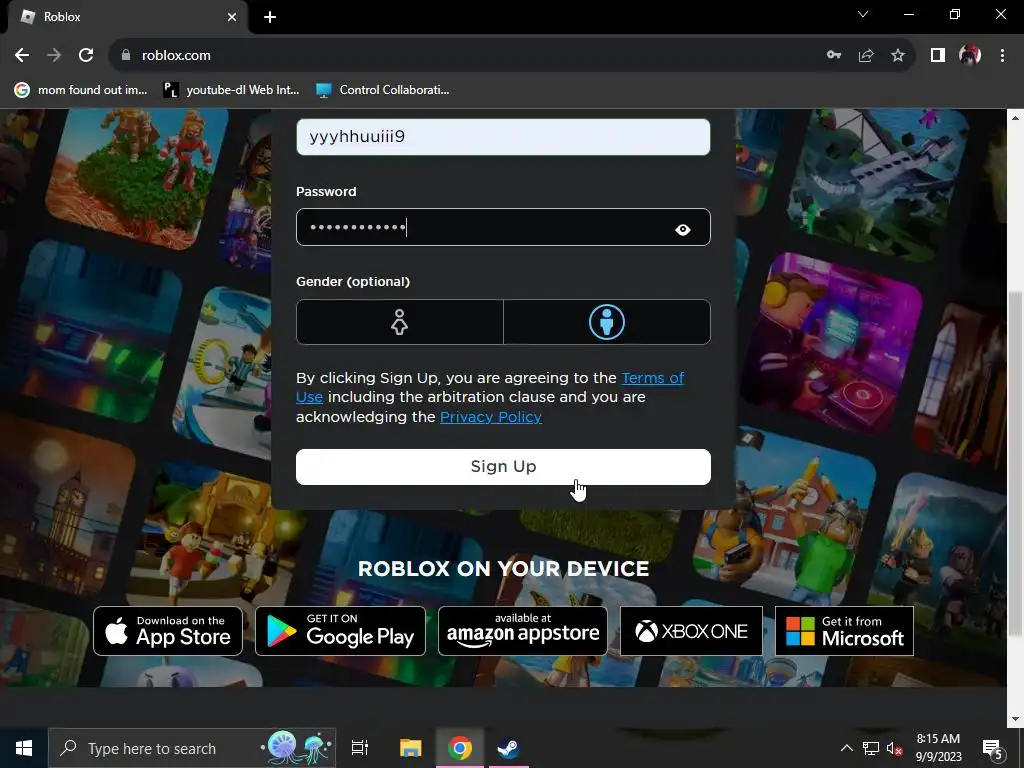The width and height of the screenshot is (1024, 768).
Task: Open the notification center icon
Action: (x=993, y=748)
